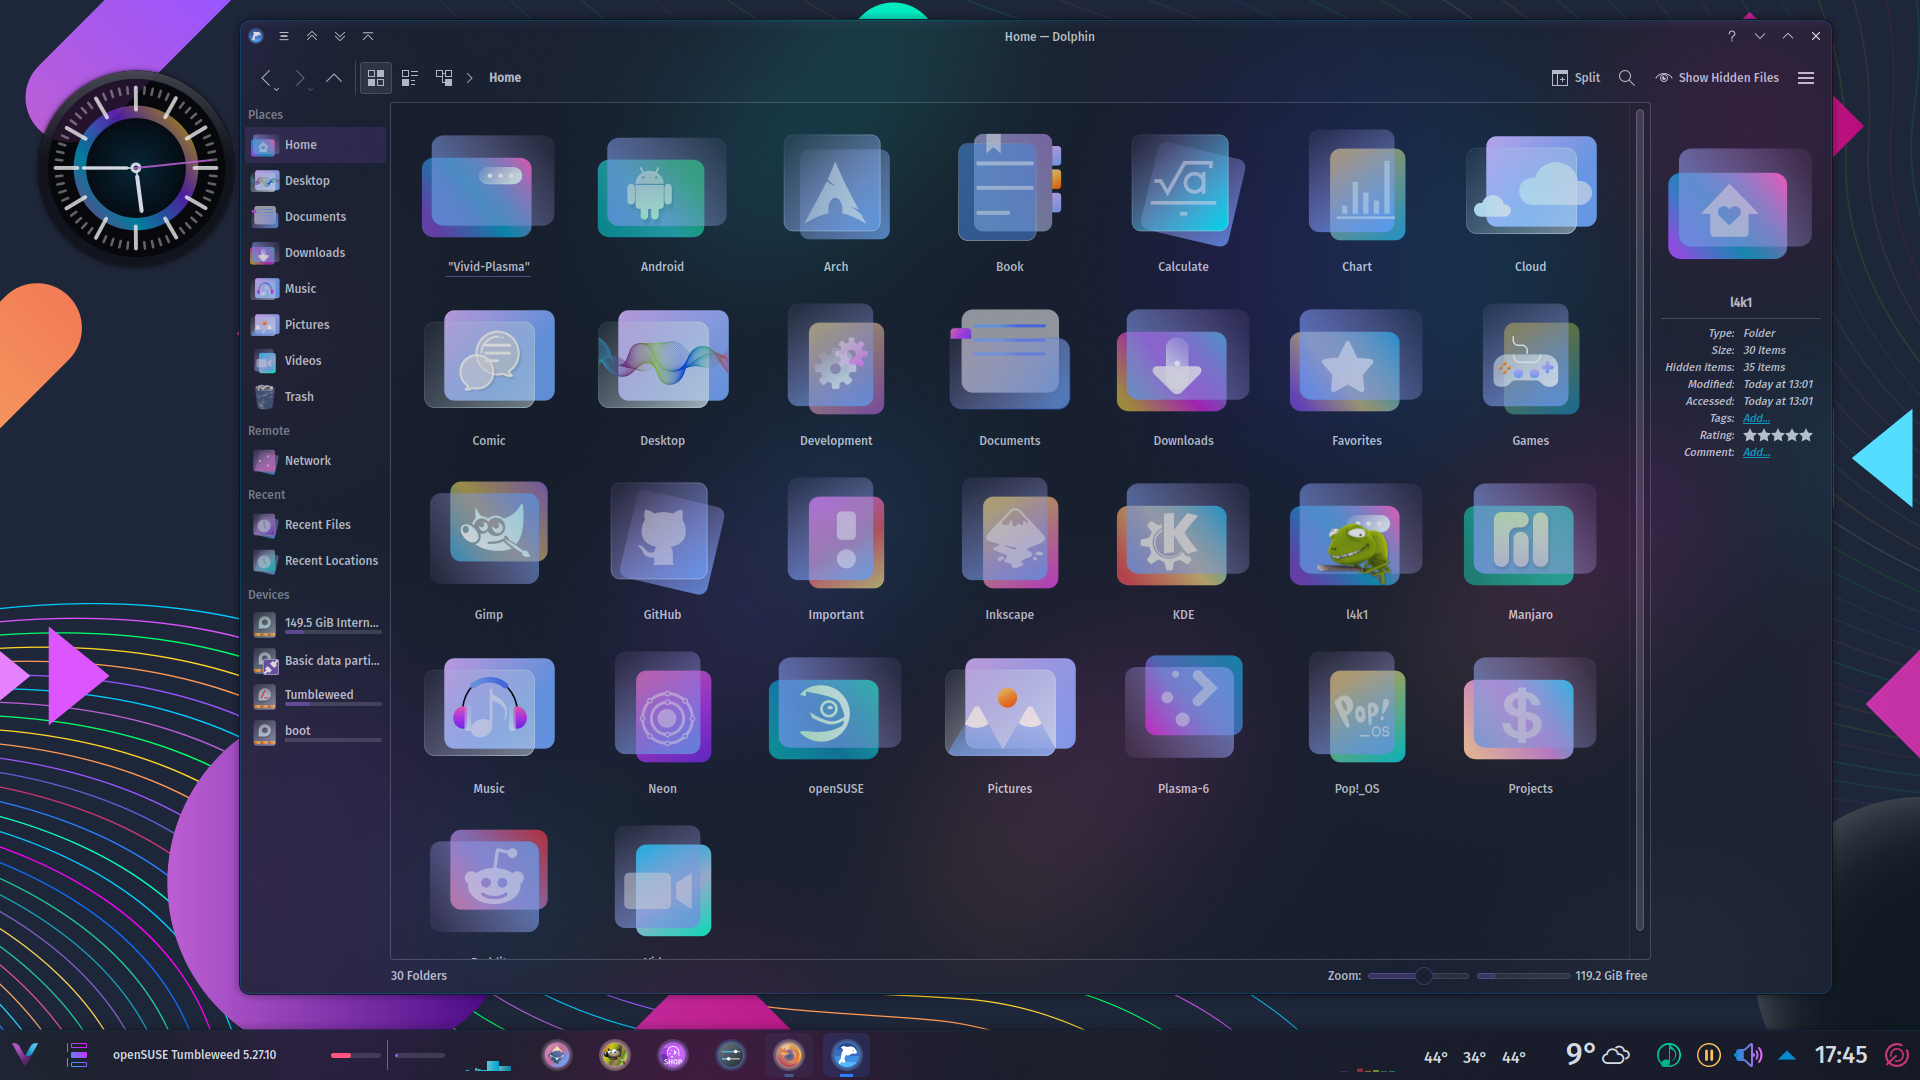The image size is (1920, 1080).
Task: Open the Cloud folder
Action: [1530, 204]
